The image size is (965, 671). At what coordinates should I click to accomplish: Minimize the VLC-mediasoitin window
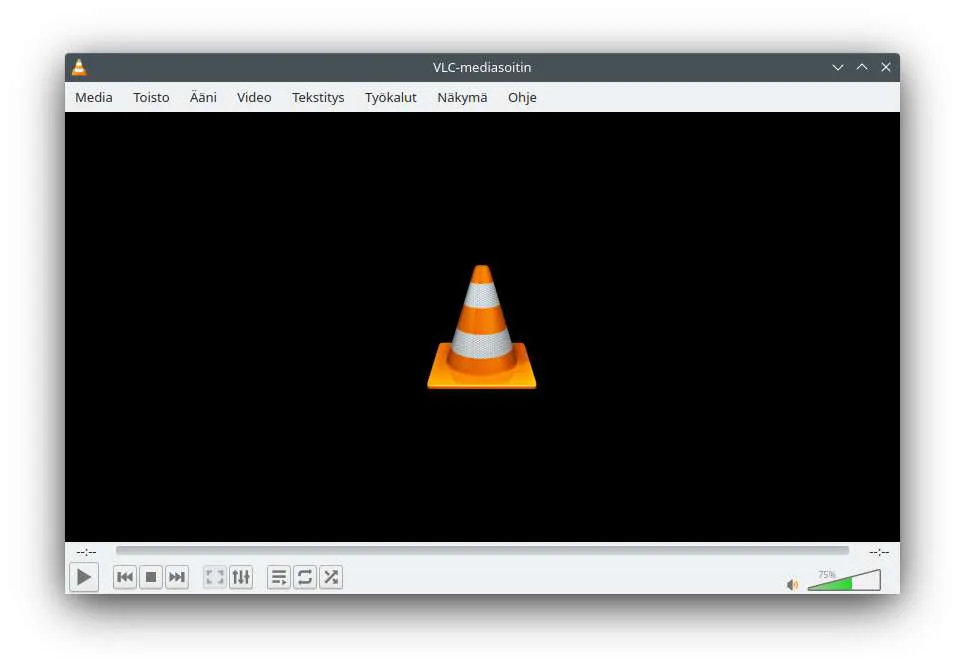coord(838,67)
